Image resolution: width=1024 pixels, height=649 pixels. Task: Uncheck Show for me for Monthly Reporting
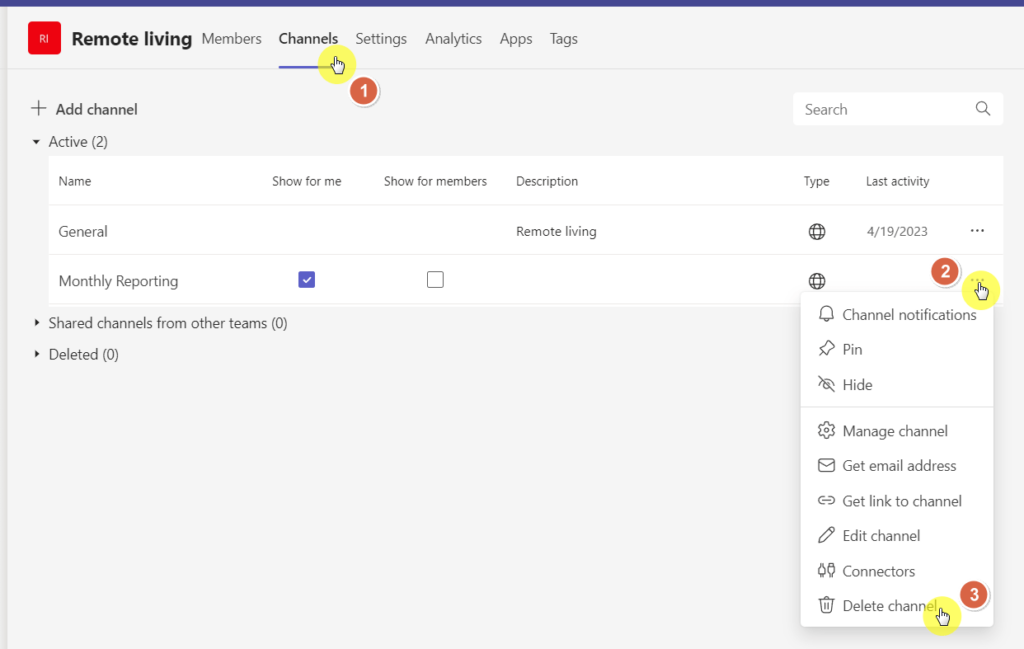(x=306, y=279)
